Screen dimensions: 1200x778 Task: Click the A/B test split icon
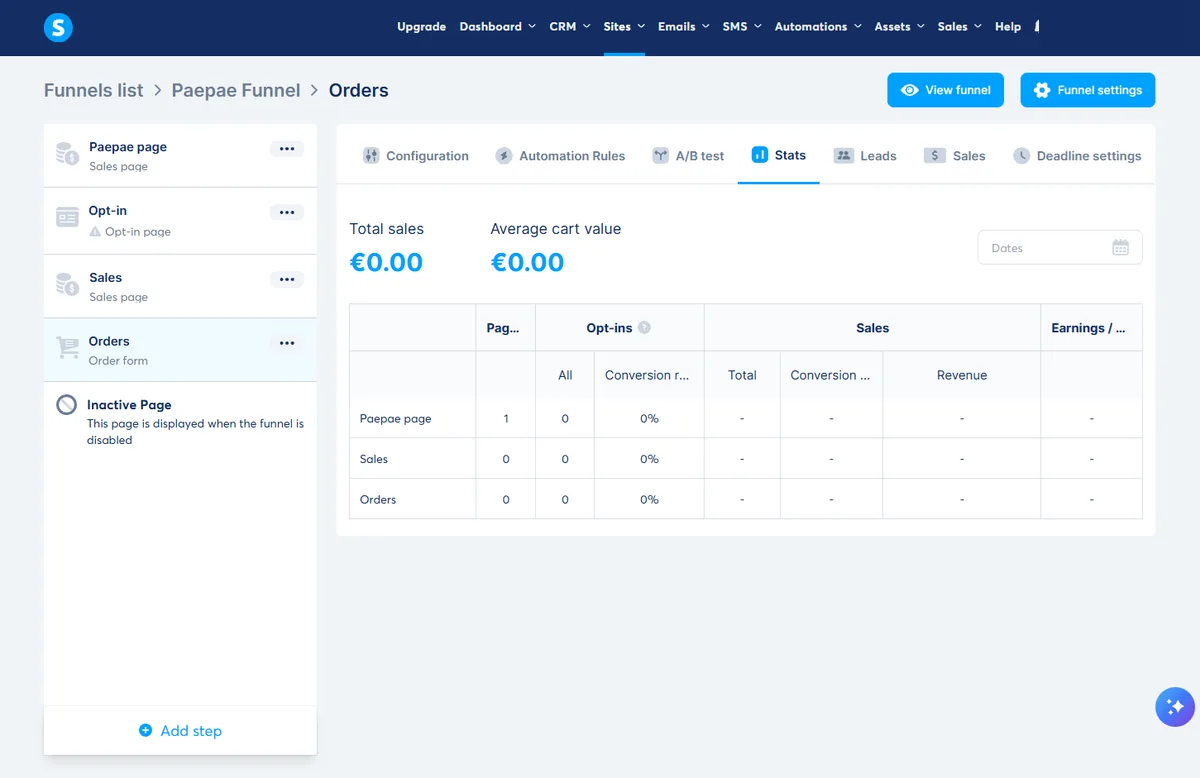[661, 155]
